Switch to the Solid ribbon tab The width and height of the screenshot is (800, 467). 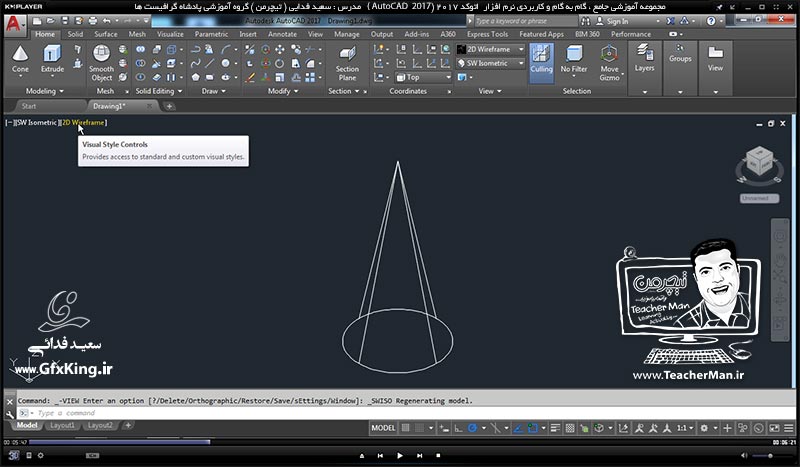[75, 34]
